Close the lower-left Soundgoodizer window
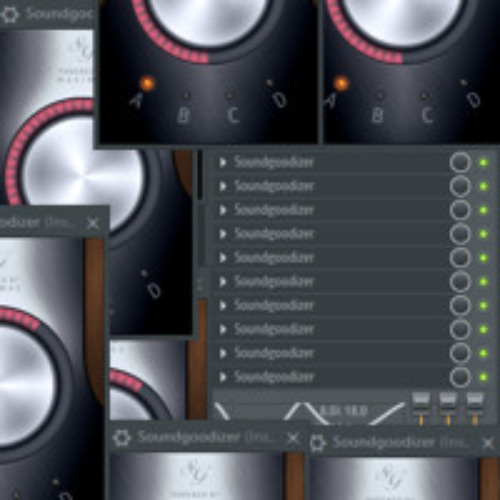 point(93,223)
